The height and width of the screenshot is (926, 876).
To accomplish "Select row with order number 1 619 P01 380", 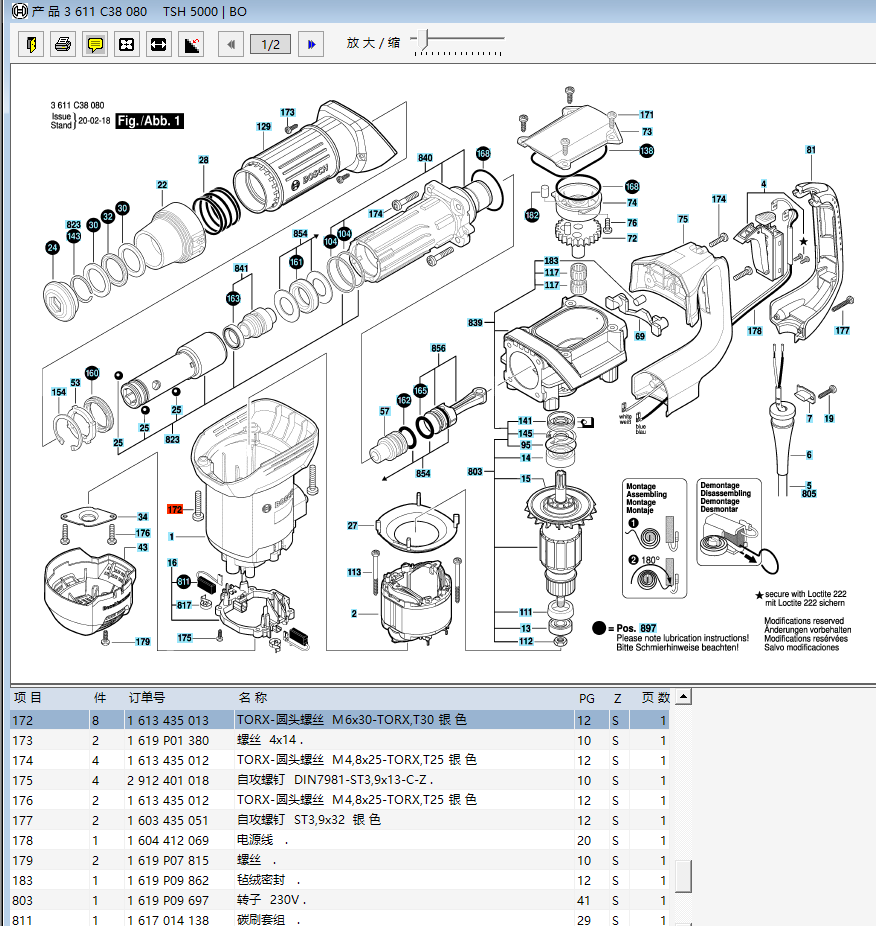I will click(x=340, y=740).
